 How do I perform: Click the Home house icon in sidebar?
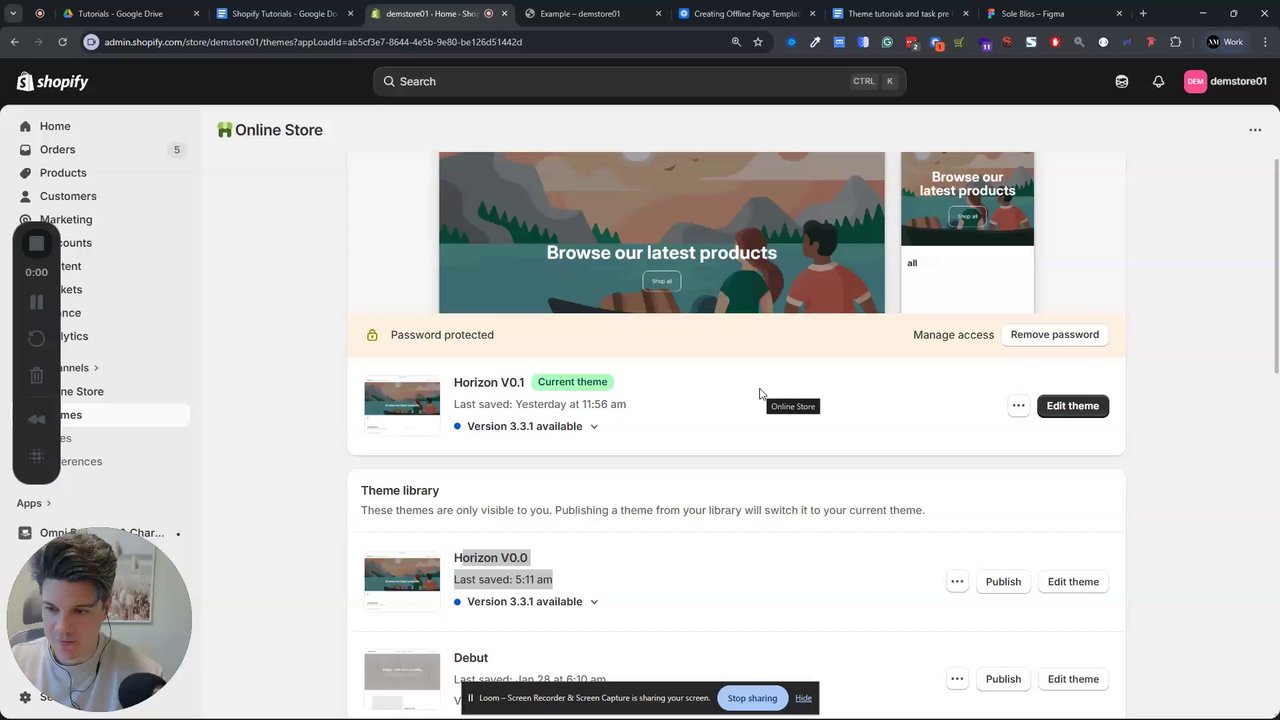click(x=25, y=126)
